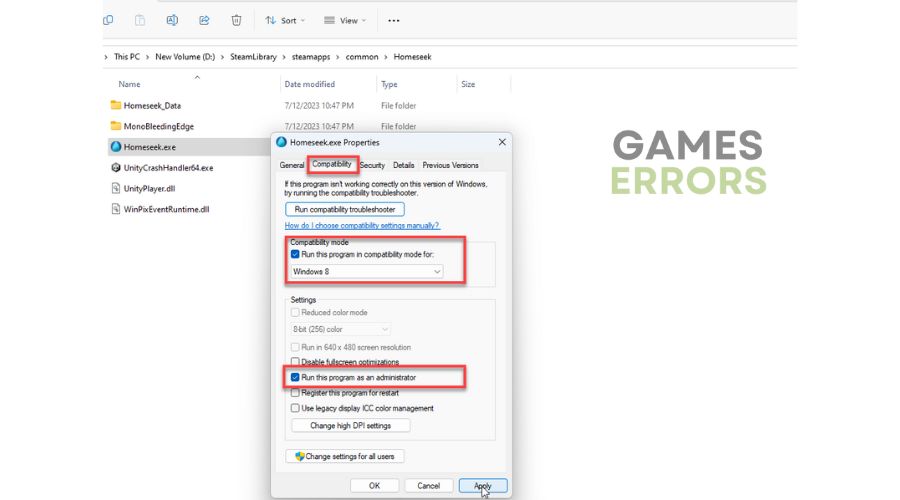900x500 pixels.
Task: Click the UnityCrashHandler64.exe file icon
Action: point(115,168)
